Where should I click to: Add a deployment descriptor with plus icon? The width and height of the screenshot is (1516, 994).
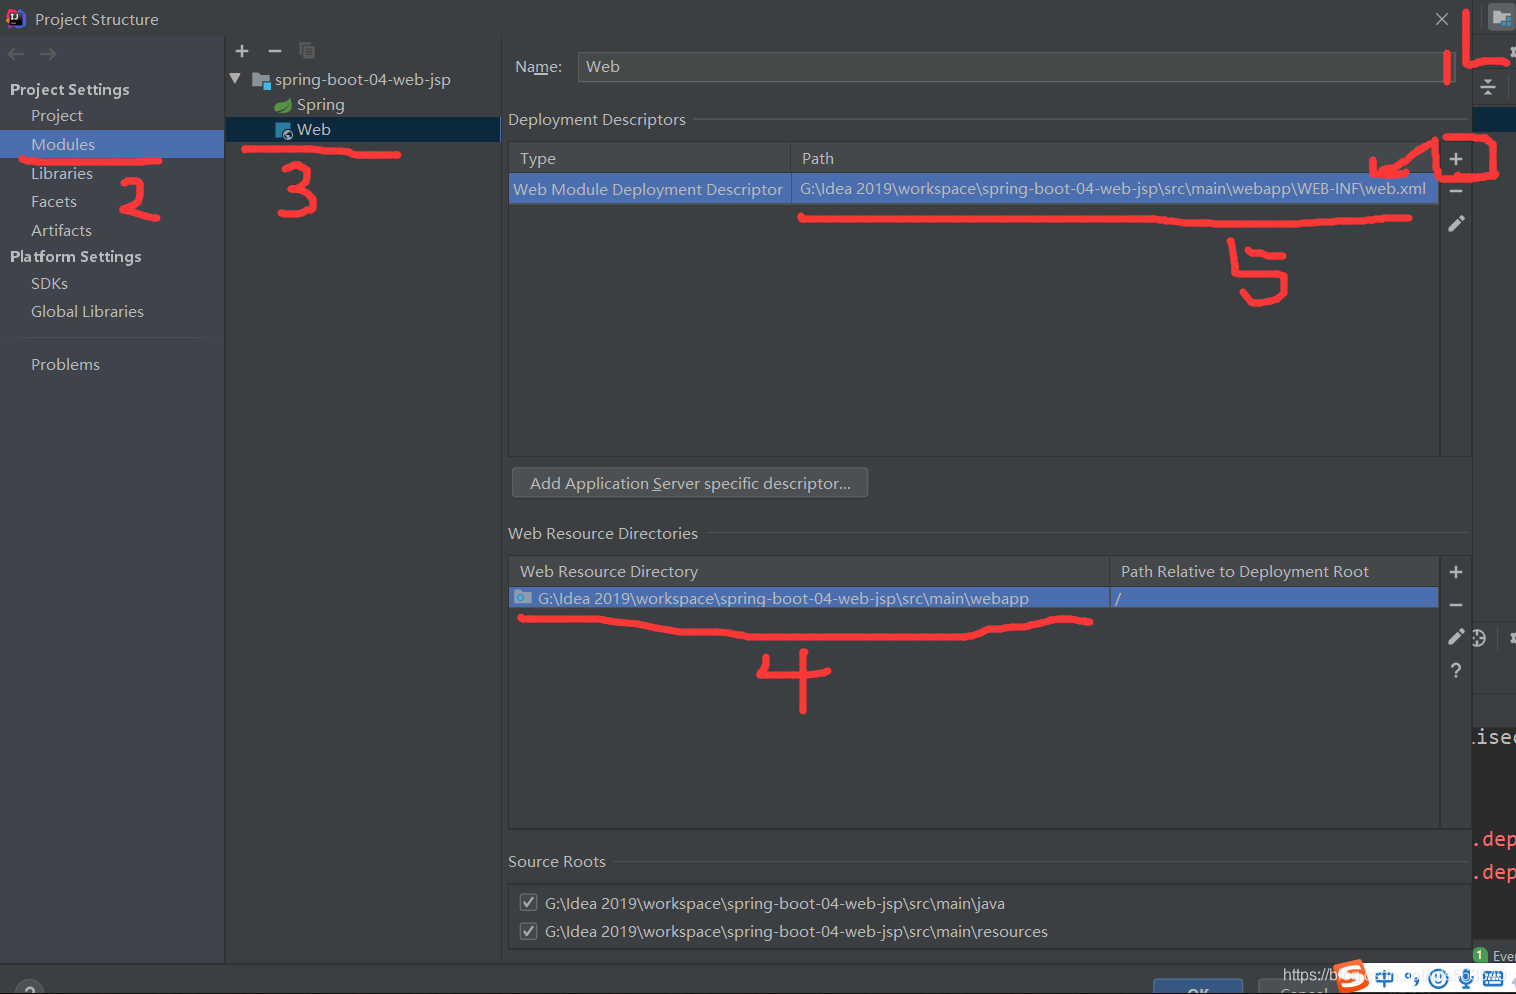[x=1456, y=159]
